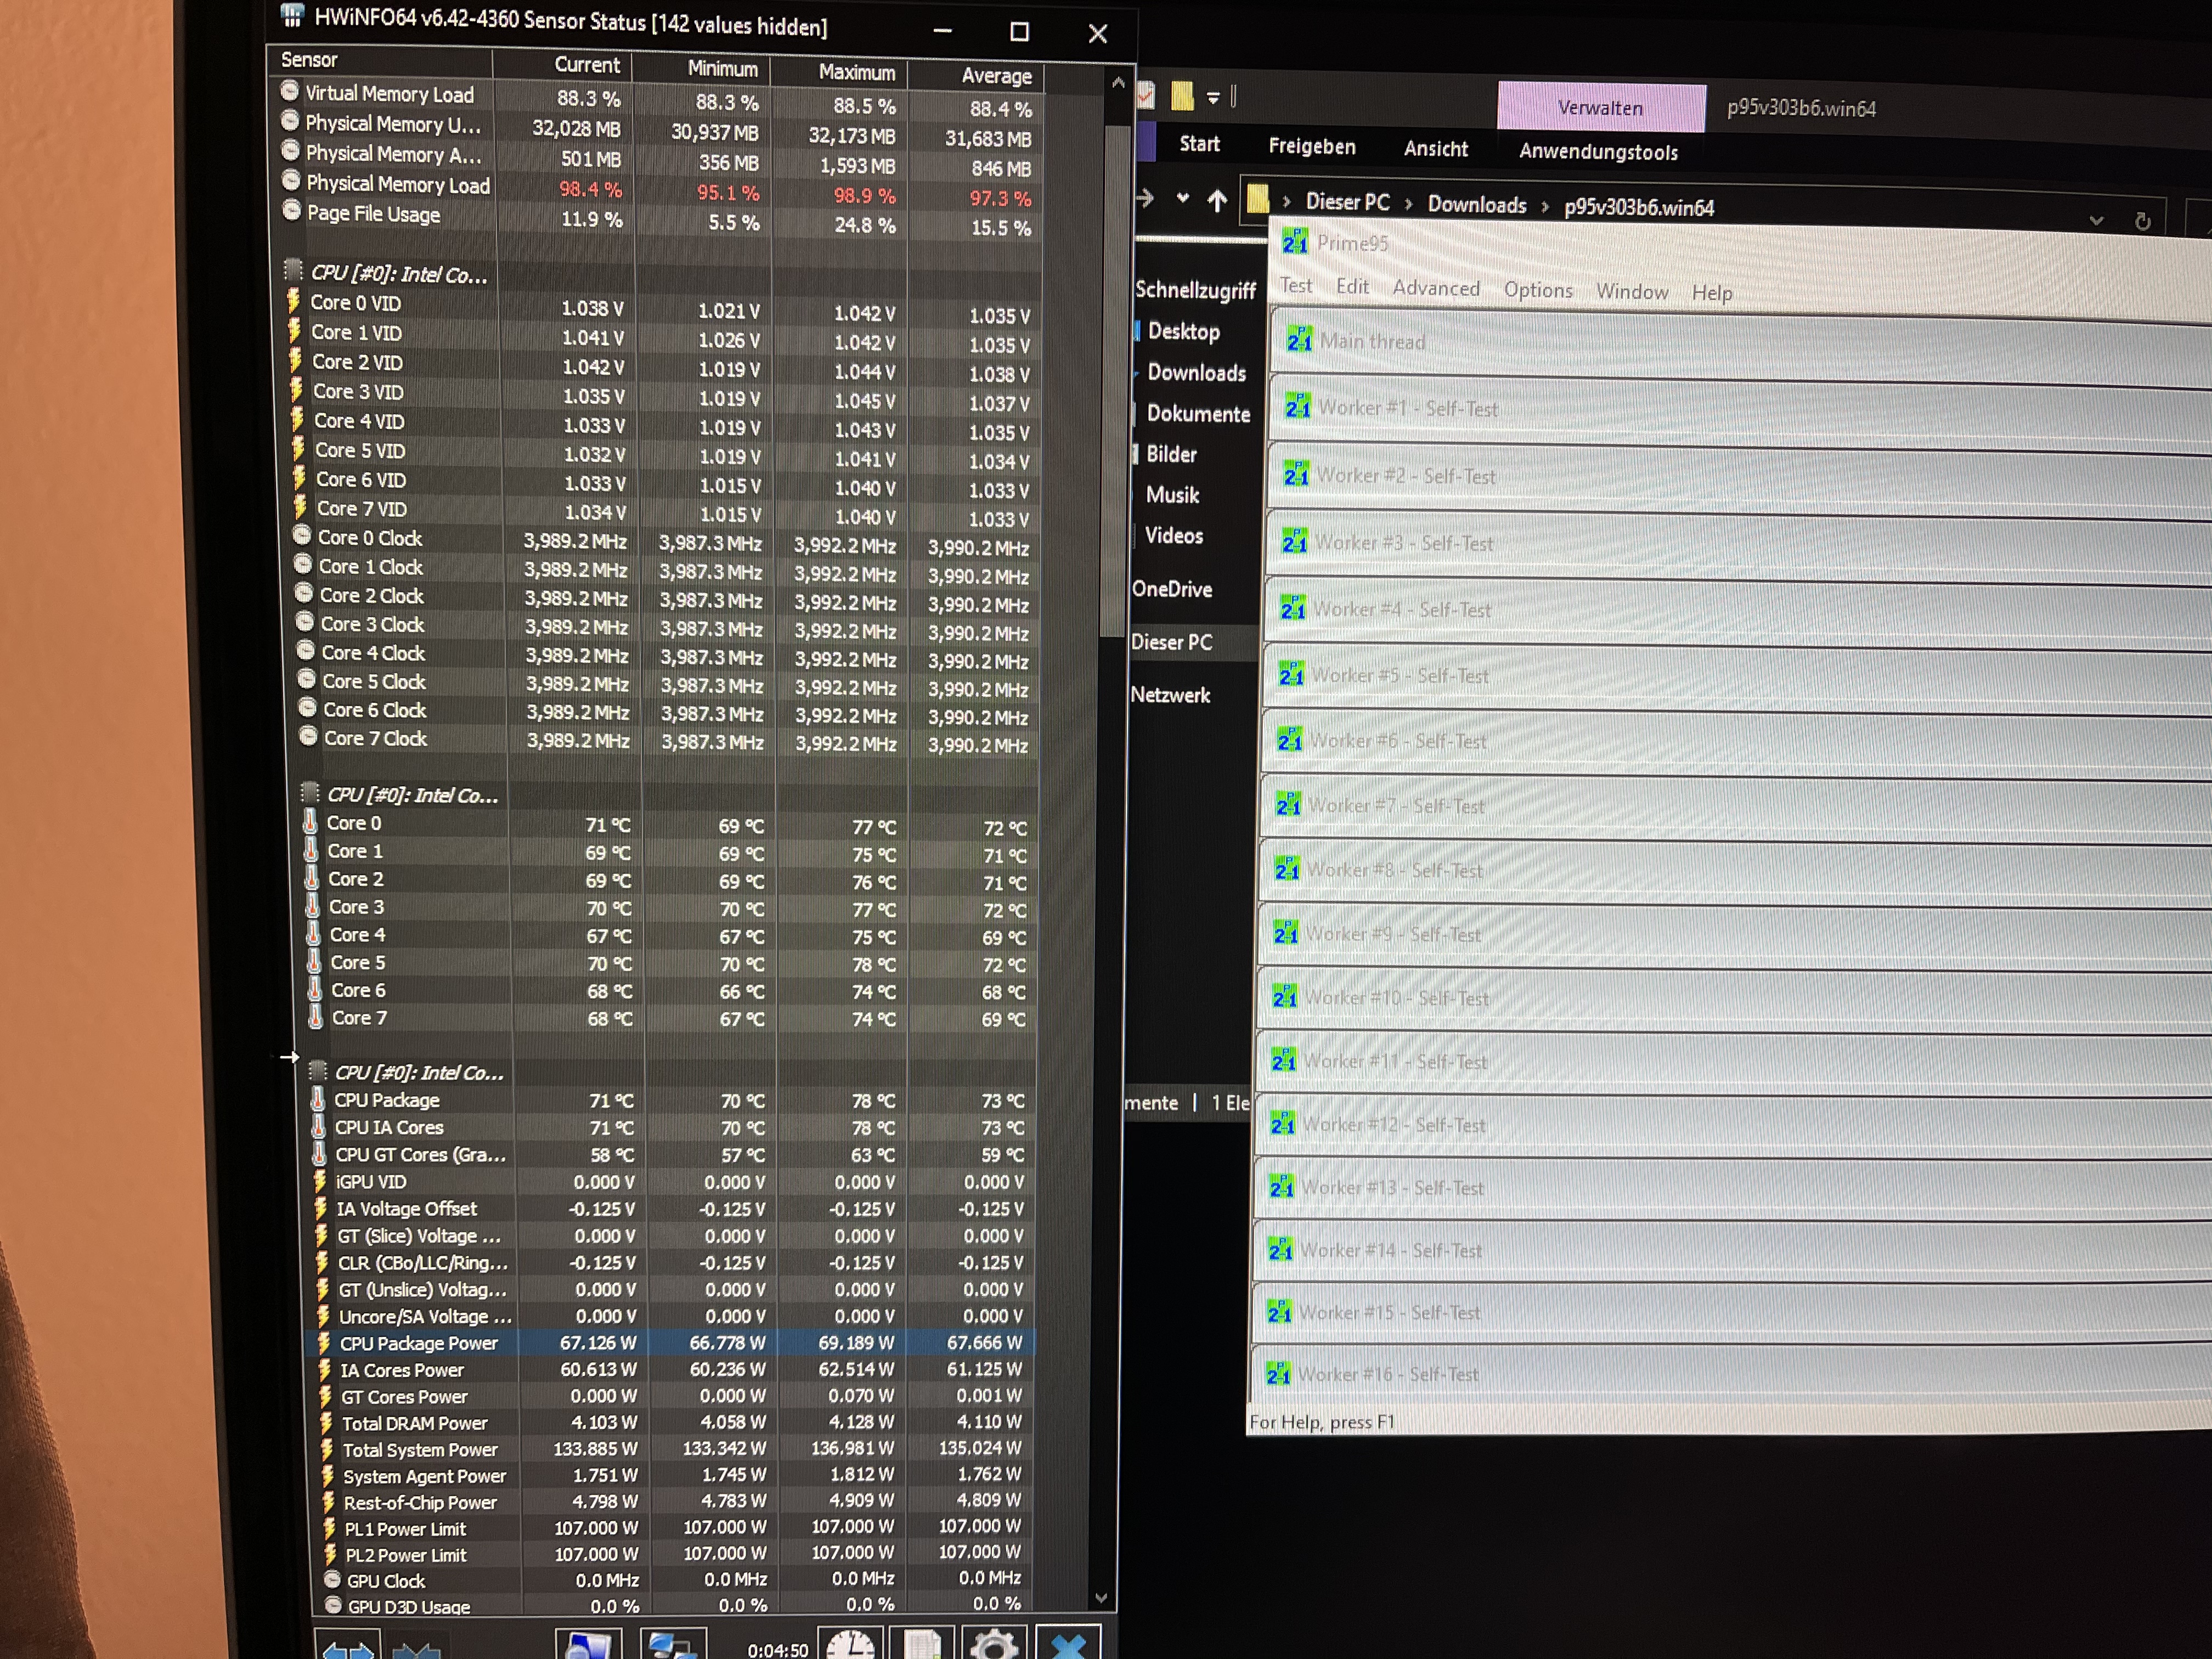This screenshot has height=1659, width=2212.
Task: Open the networked computers remote icon in HWiNFO
Action: point(672,1645)
